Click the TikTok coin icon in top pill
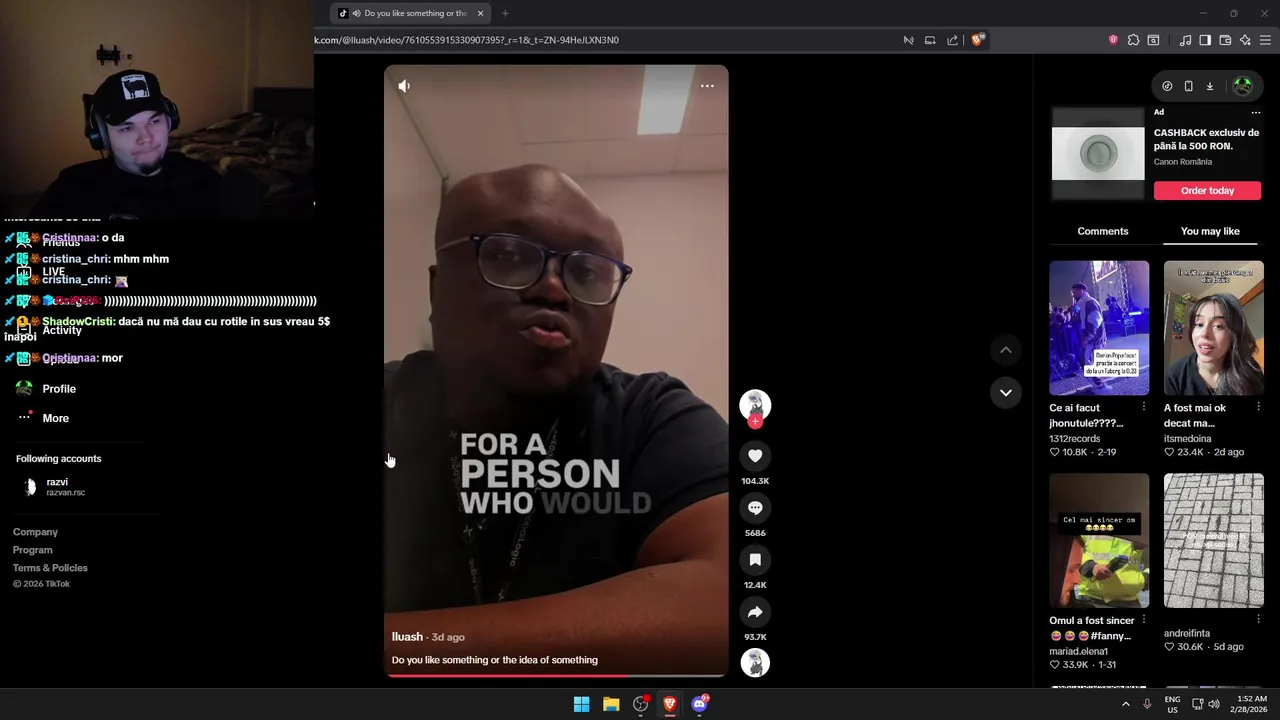 tap(1167, 86)
